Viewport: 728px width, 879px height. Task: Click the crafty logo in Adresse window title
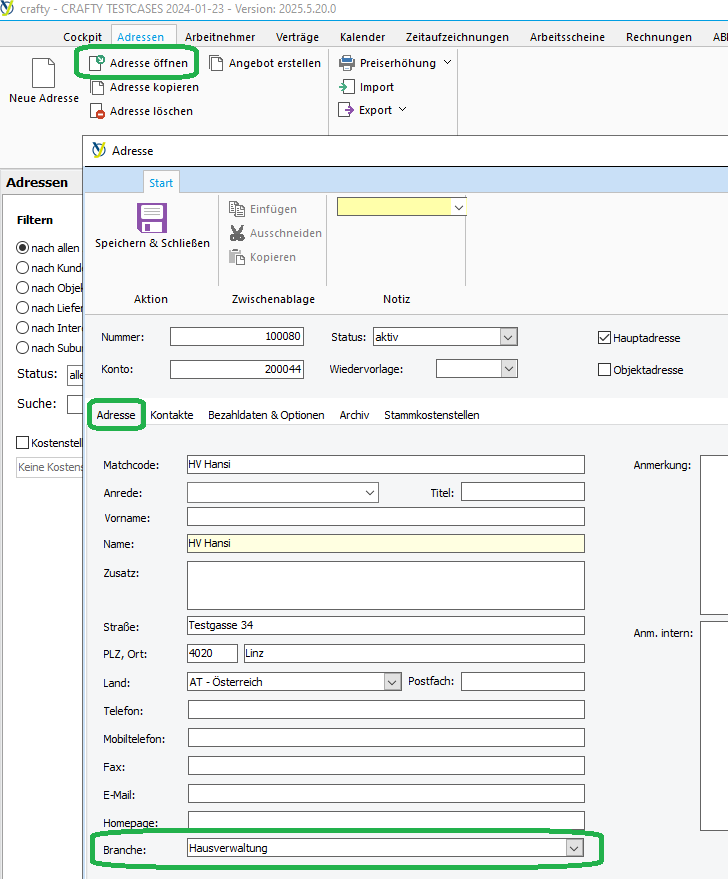pyautogui.click(x=99, y=150)
